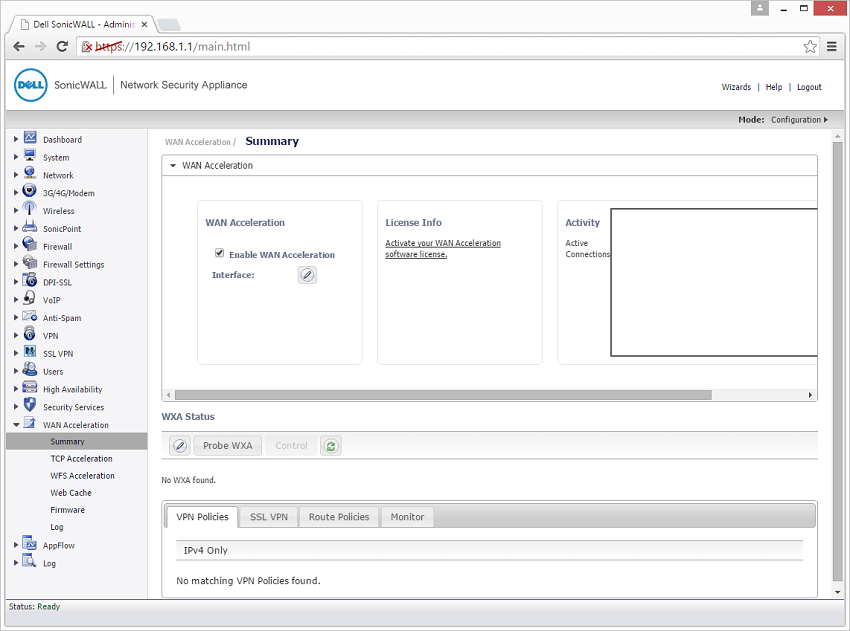Click the AppFlow icon
850x631 pixels.
pyautogui.click(x=30, y=544)
